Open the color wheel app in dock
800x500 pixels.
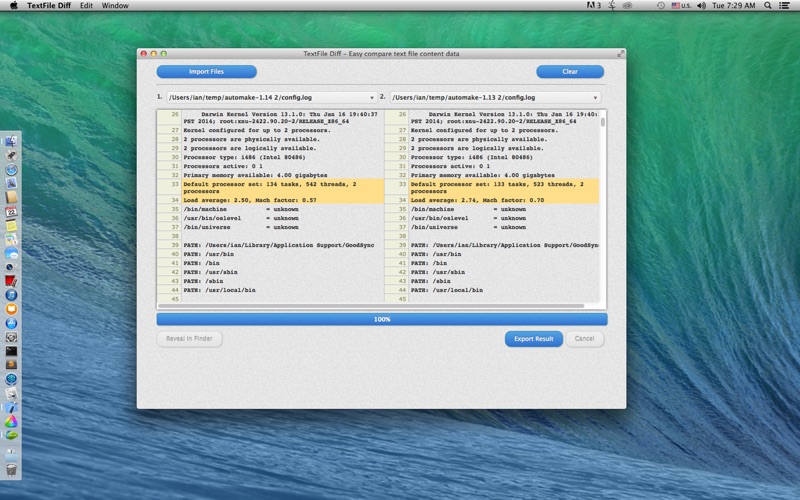[x=11, y=421]
